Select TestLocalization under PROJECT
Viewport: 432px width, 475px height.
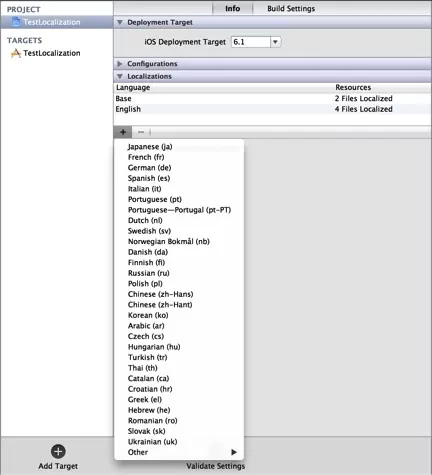[x=57, y=22]
